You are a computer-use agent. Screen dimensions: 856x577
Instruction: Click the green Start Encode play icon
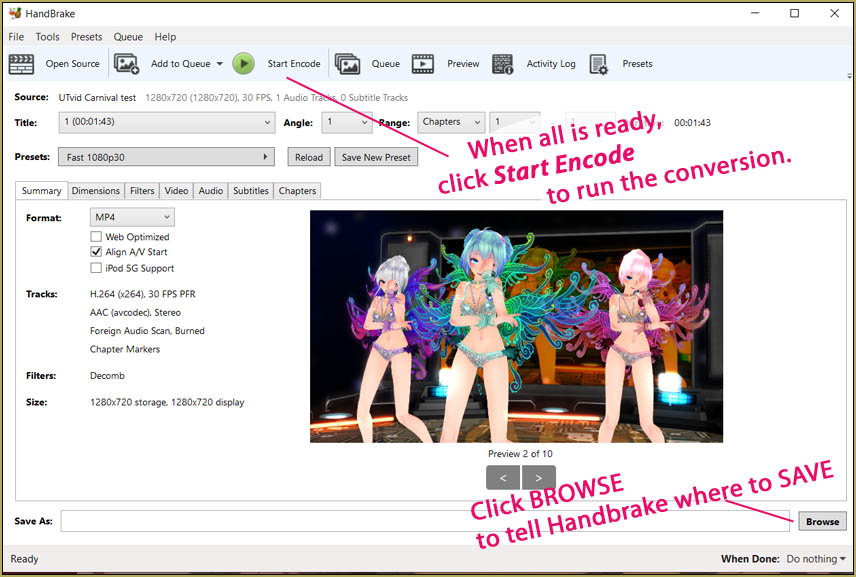243,64
